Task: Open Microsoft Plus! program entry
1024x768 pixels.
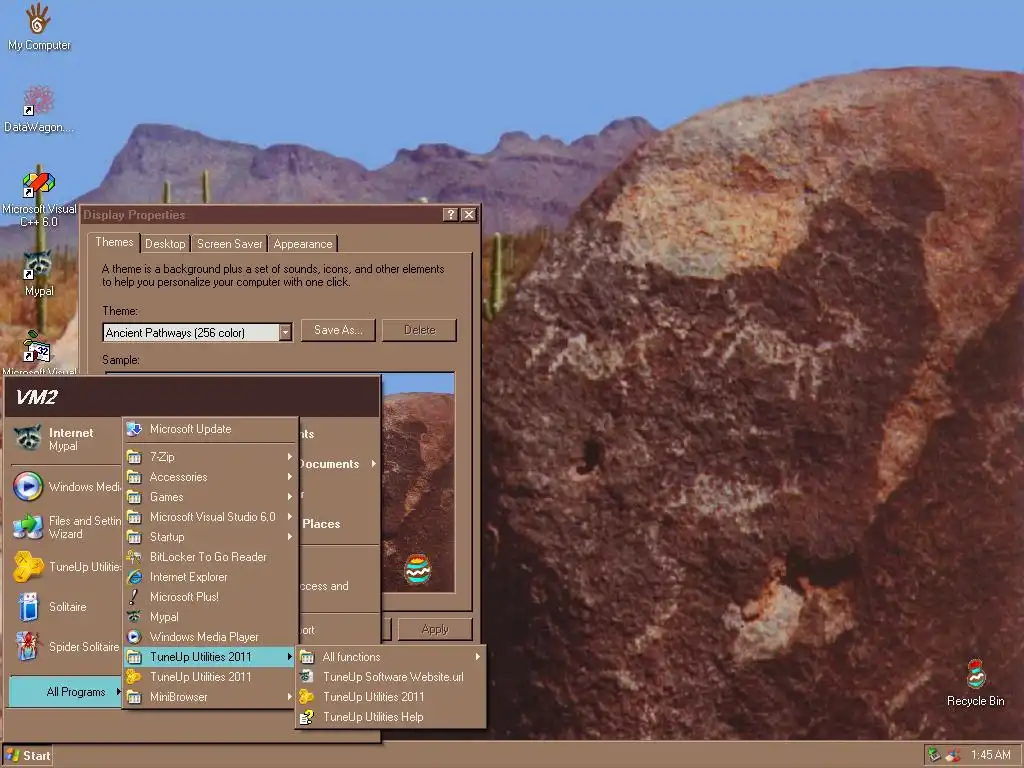Action: pos(210,597)
